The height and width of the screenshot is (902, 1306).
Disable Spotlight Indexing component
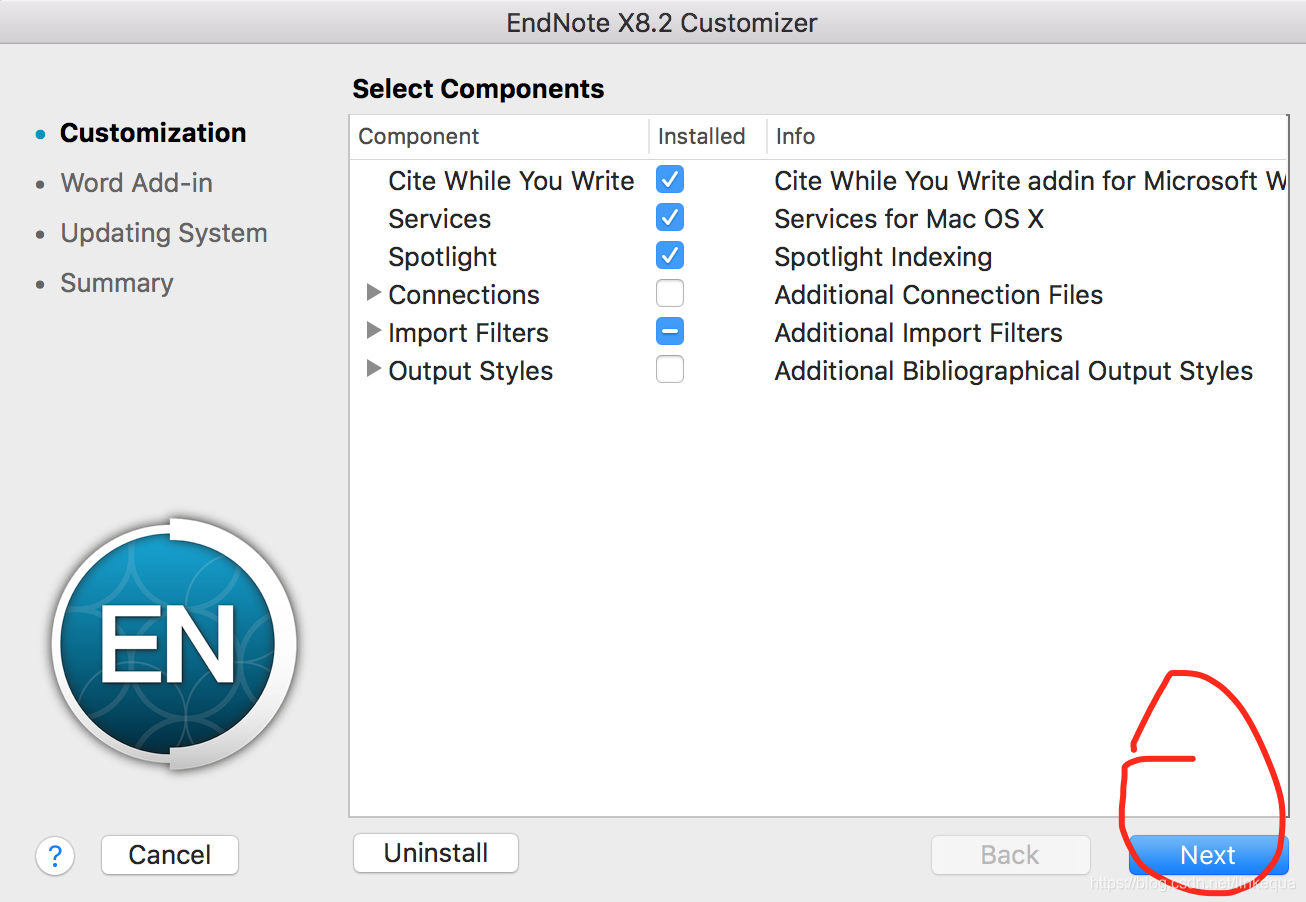click(669, 255)
